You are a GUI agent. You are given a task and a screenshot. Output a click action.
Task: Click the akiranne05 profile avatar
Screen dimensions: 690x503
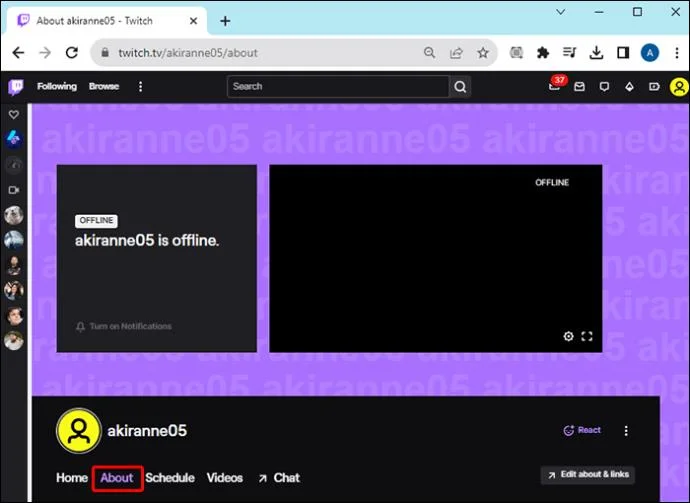pos(79,431)
